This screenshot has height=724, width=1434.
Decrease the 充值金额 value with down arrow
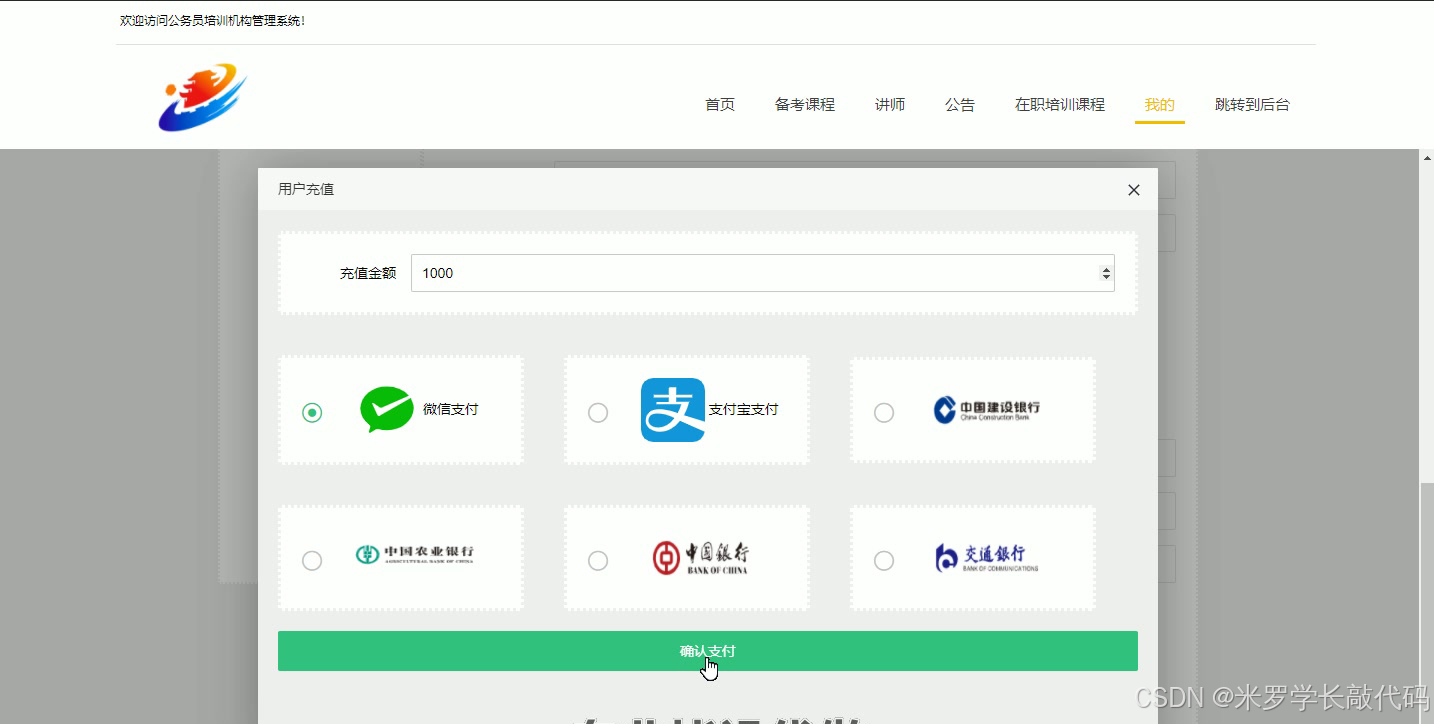1105,277
